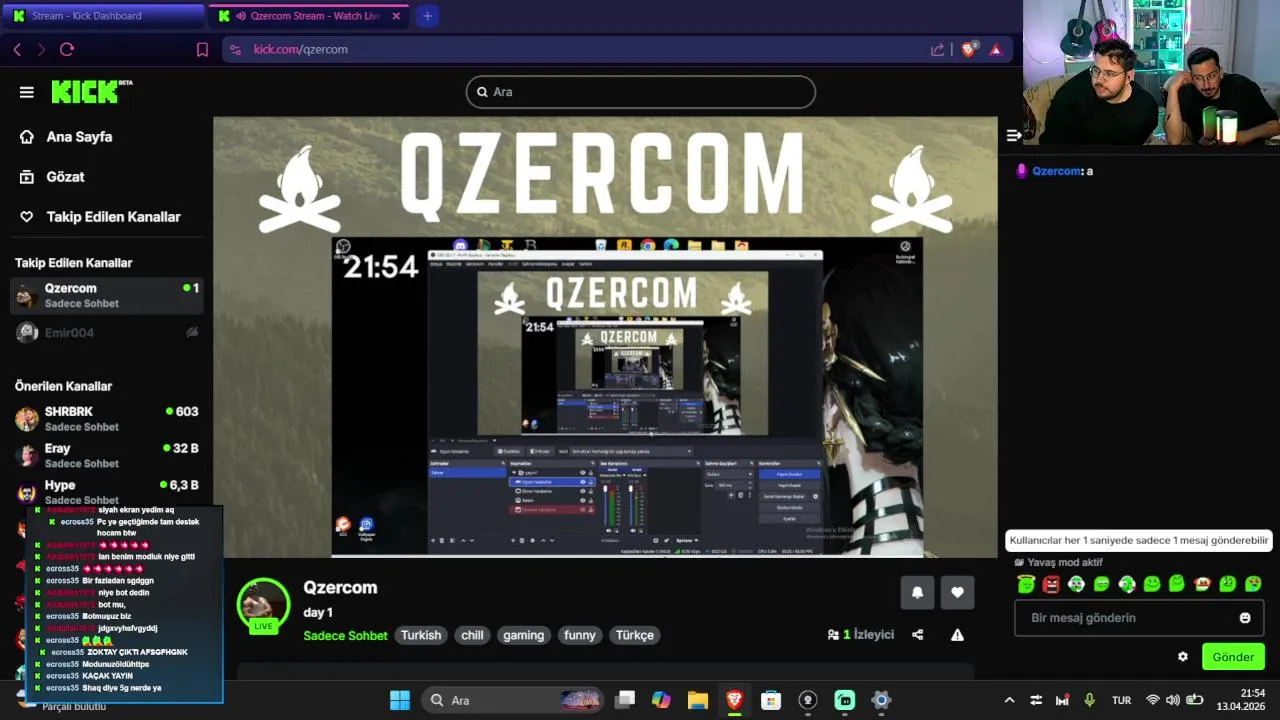This screenshot has width=1280, height=720.
Task: Open the recommended channel Hype
Action: pyautogui.click(x=107, y=491)
